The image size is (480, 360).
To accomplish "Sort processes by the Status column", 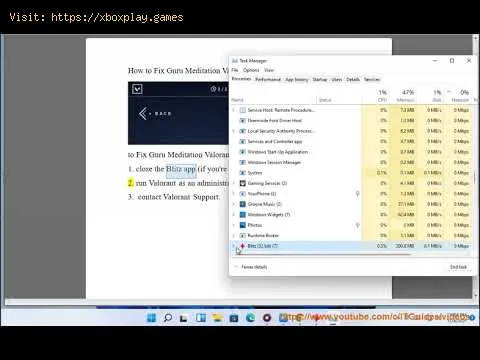I will tap(339, 100).
